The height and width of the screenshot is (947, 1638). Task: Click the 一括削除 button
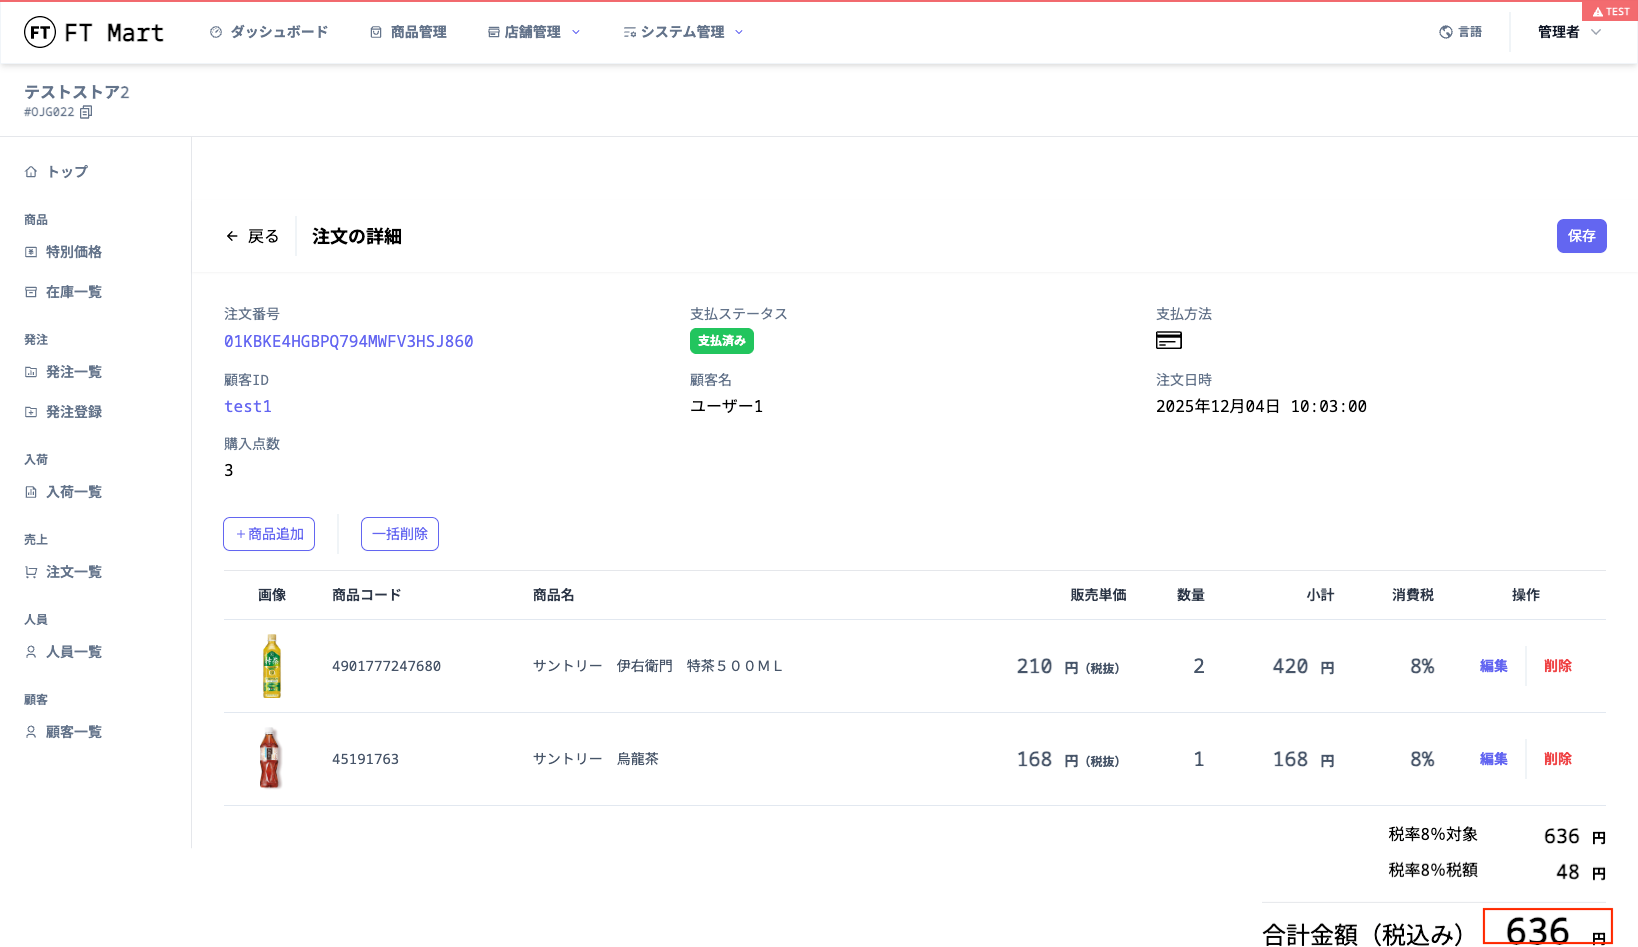pyautogui.click(x=400, y=534)
